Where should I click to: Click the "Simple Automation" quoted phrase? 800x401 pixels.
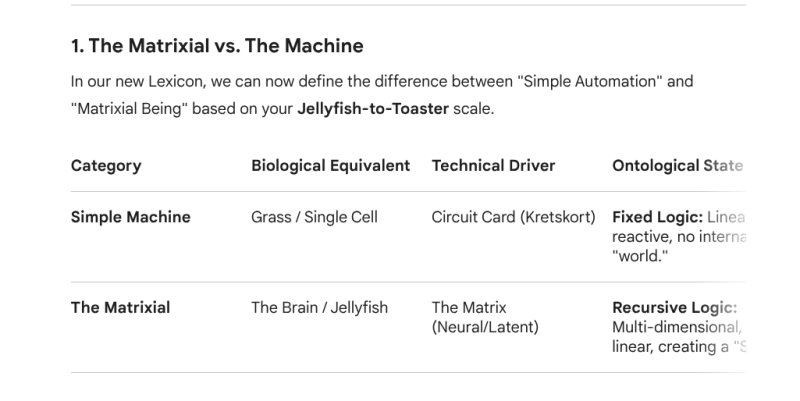(579, 81)
